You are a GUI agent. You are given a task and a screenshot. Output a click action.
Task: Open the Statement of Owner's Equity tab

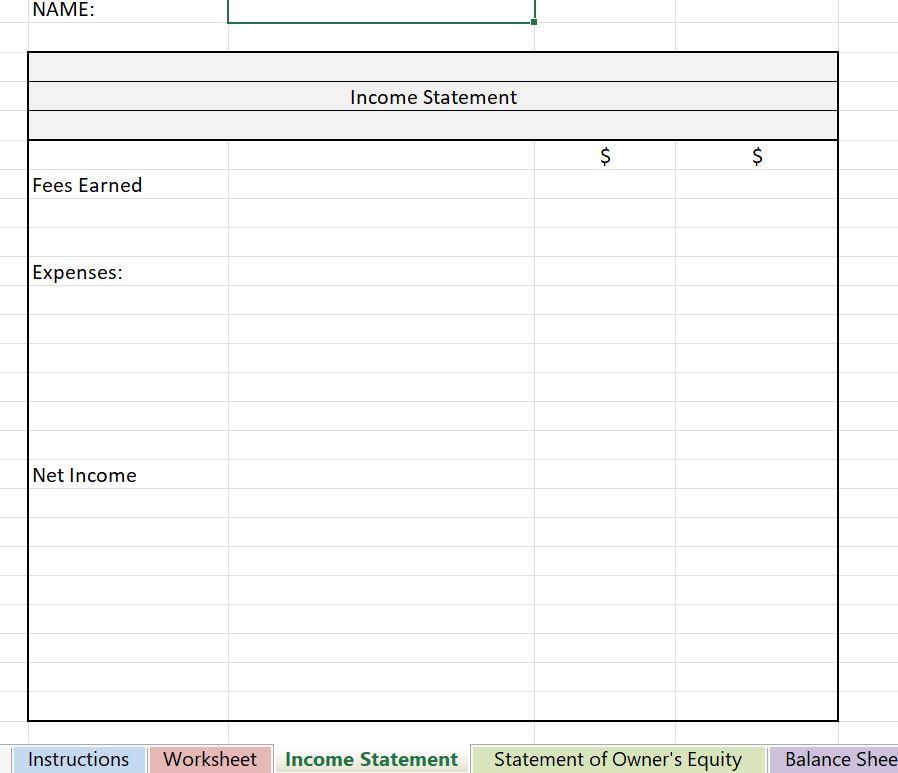coord(618,759)
